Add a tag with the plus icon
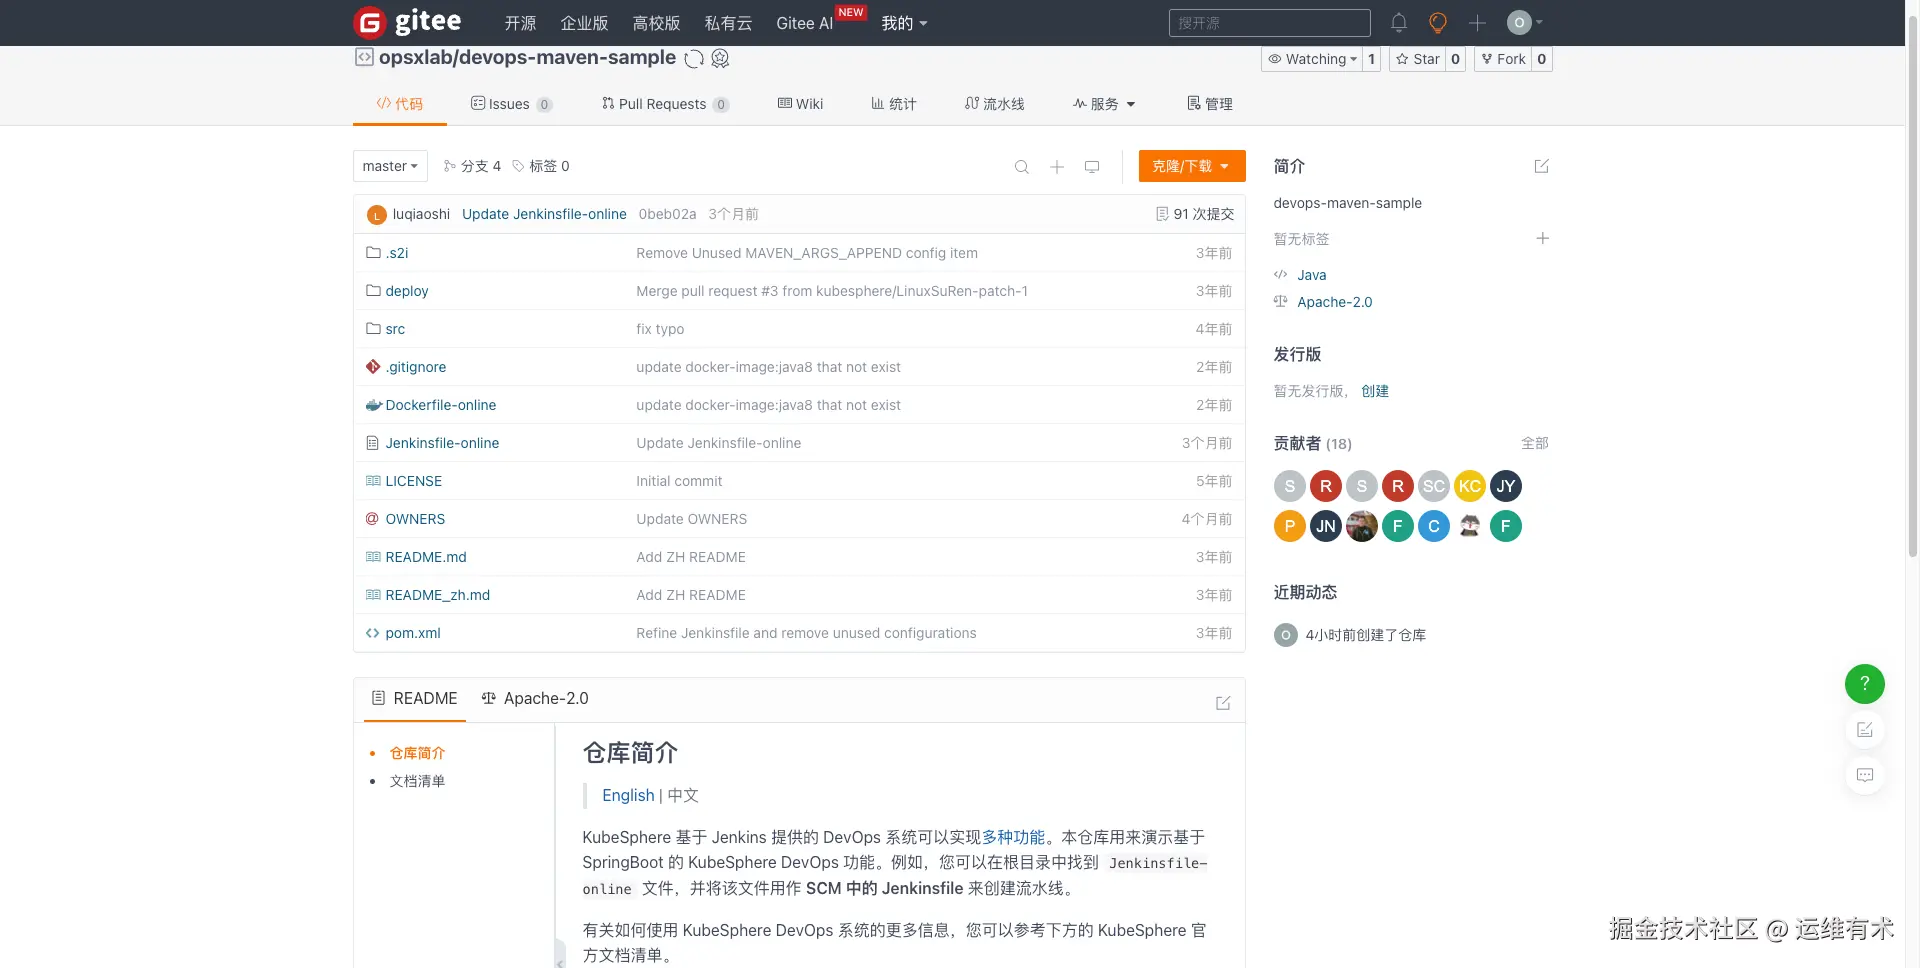1920x968 pixels. 1542,238
